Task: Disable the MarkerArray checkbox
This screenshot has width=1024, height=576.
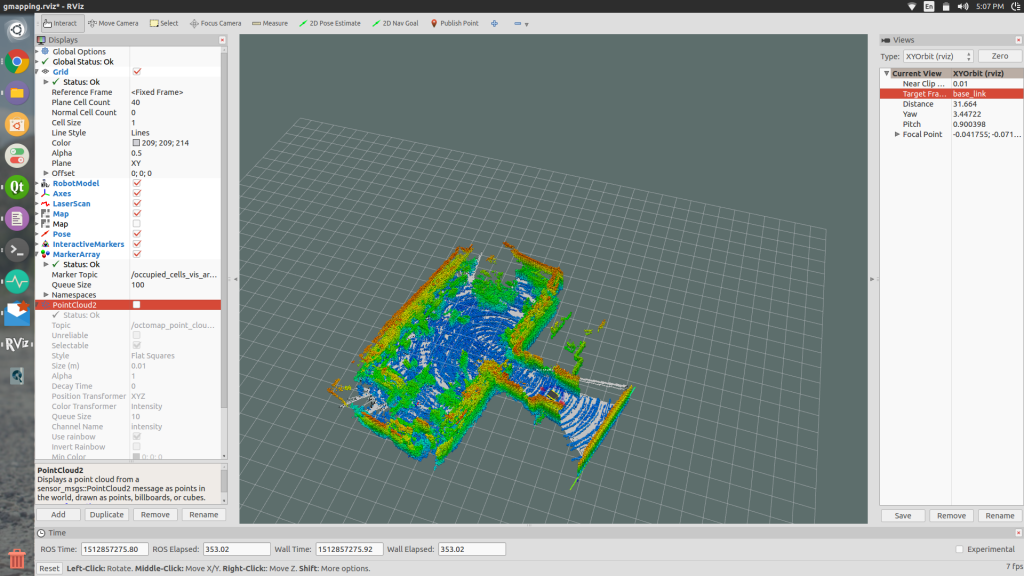Action: 136,254
